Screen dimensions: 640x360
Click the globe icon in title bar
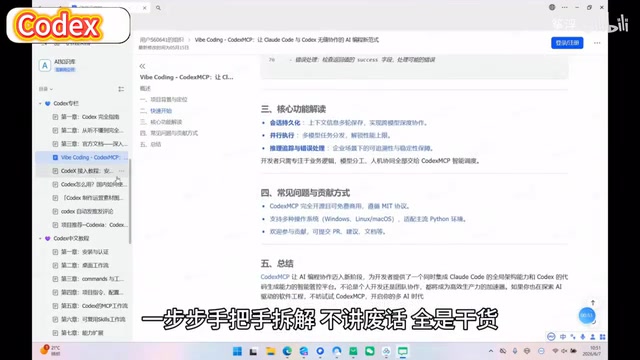(552, 7)
